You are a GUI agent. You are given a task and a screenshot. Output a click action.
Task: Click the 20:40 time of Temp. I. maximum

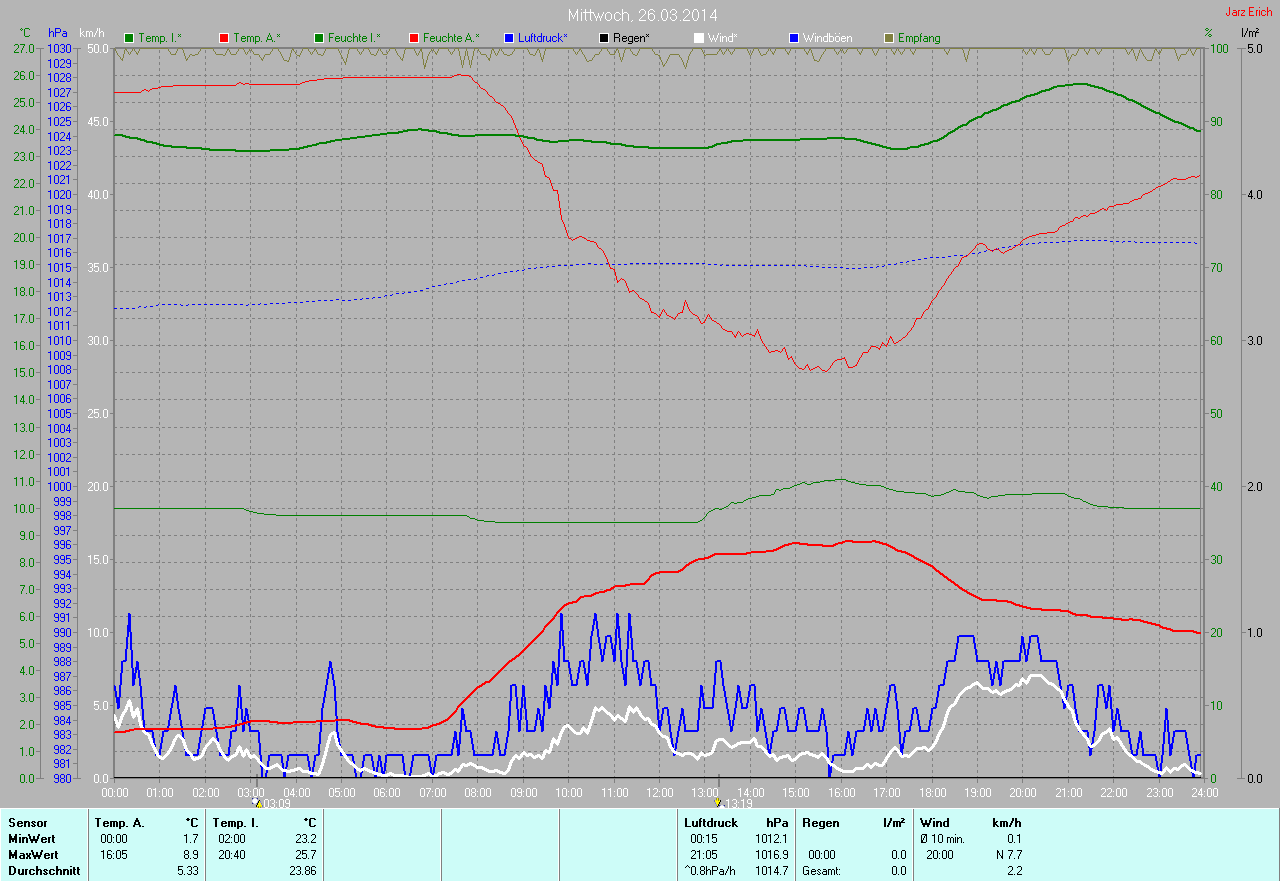pos(231,854)
